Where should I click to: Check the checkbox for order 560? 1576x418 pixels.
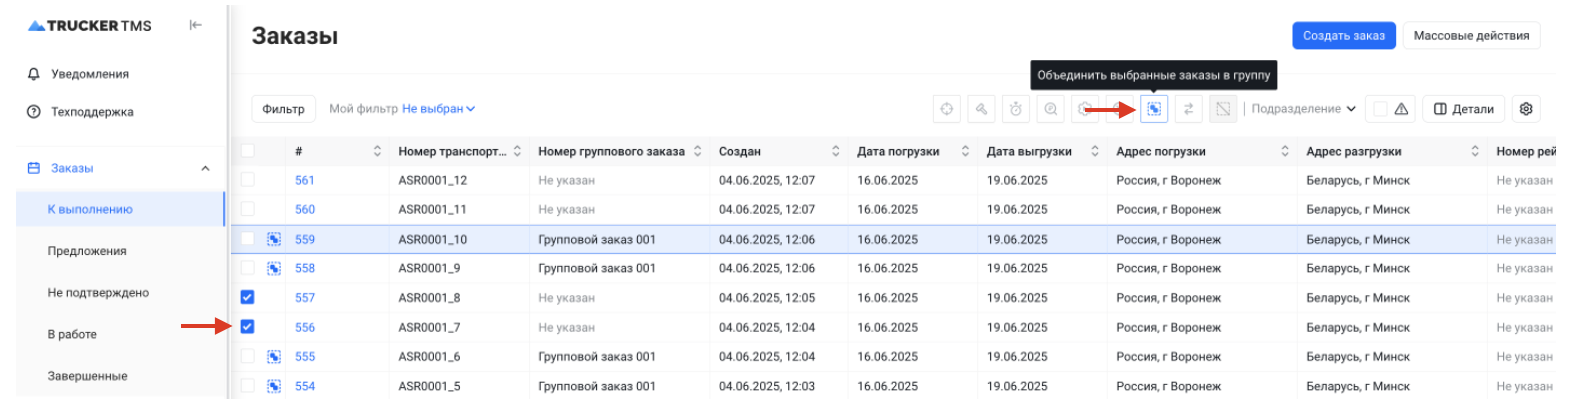pyautogui.click(x=247, y=209)
